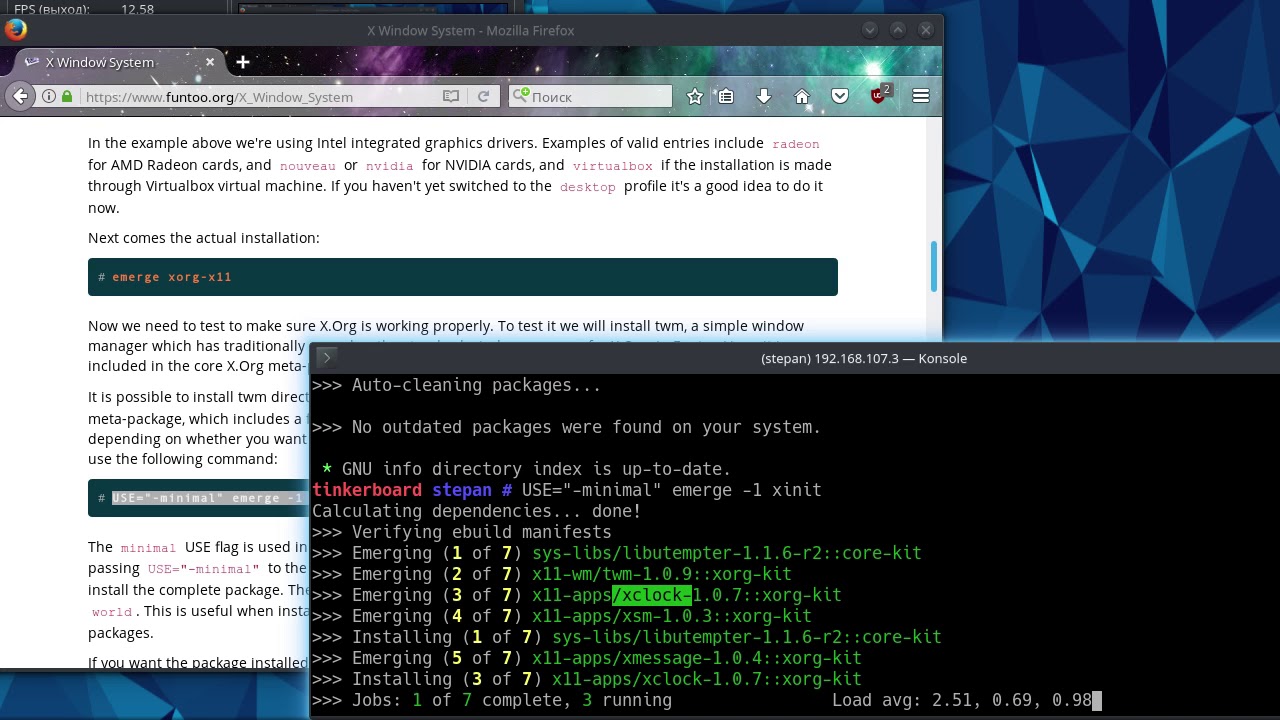Viewport: 1280px width, 720px height.
Task: Click 'No outdated packages were found' line
Action: coord(566,427)
